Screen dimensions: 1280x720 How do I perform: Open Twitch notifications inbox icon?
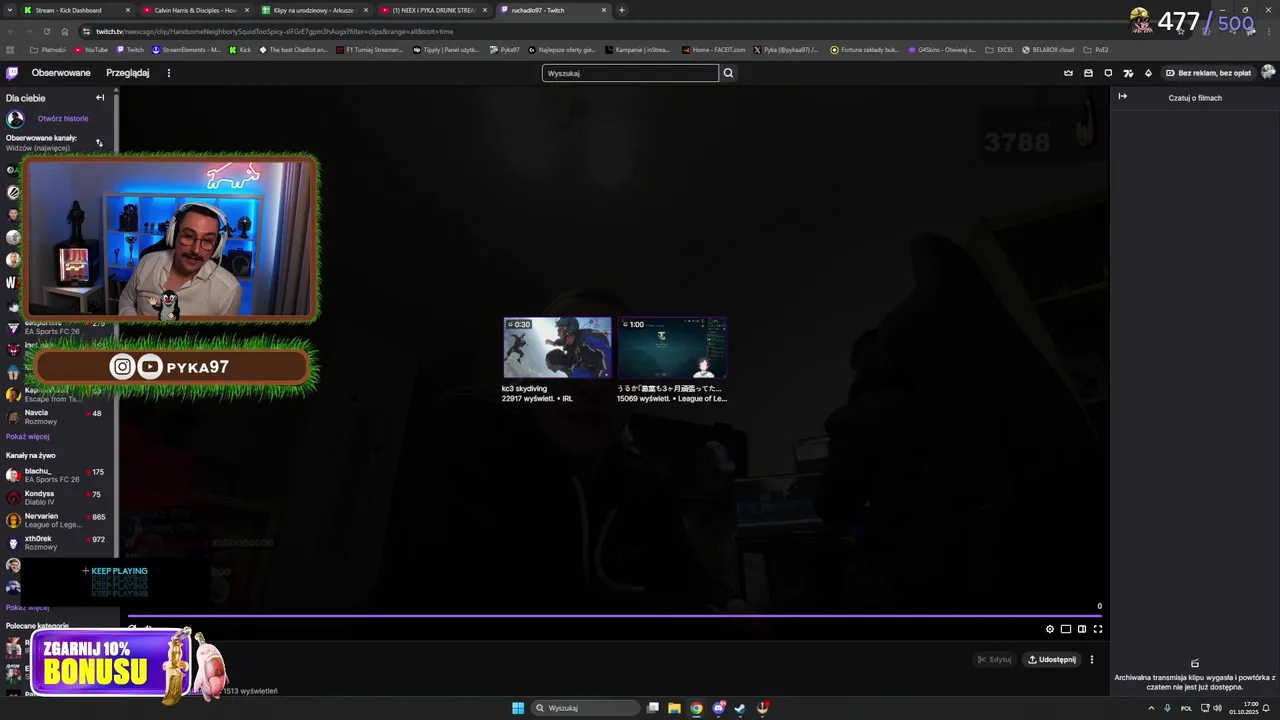1088,73
